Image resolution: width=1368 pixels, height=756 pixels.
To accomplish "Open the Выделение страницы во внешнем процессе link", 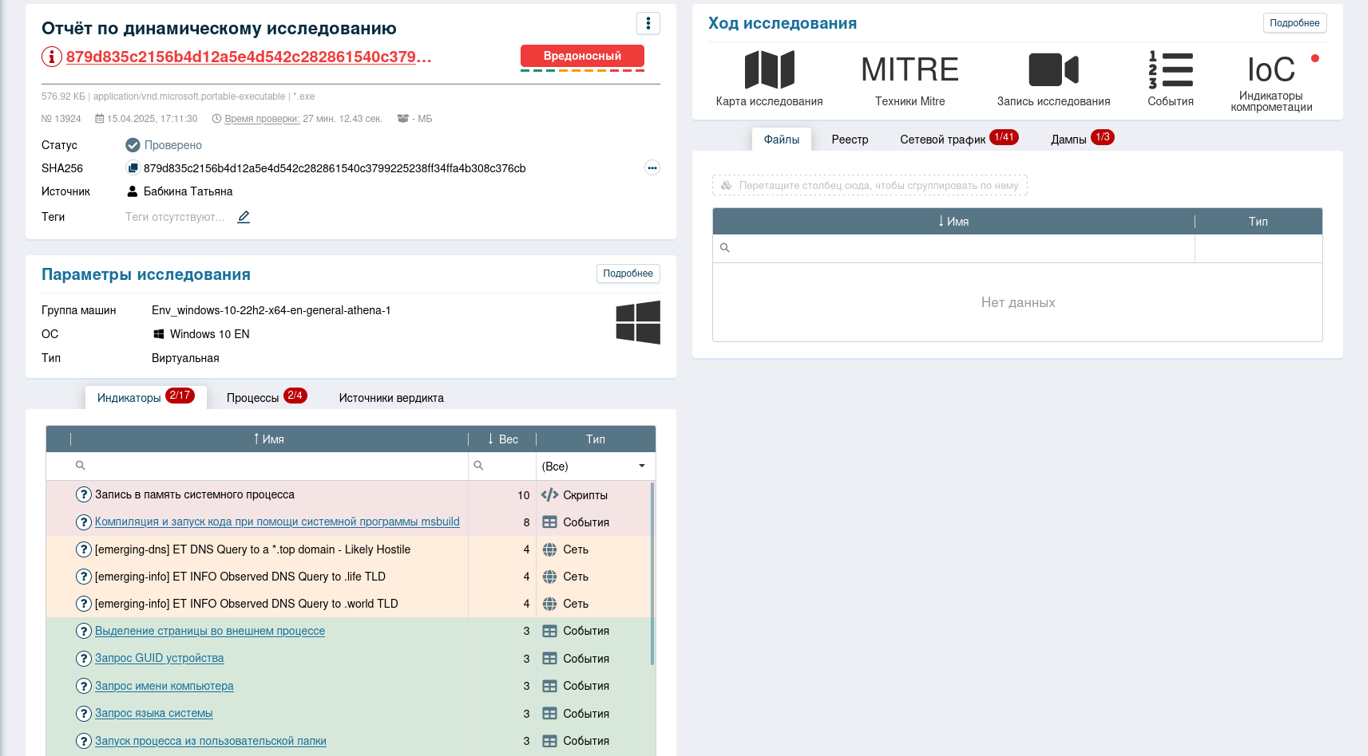I will (x=209, y=631).
